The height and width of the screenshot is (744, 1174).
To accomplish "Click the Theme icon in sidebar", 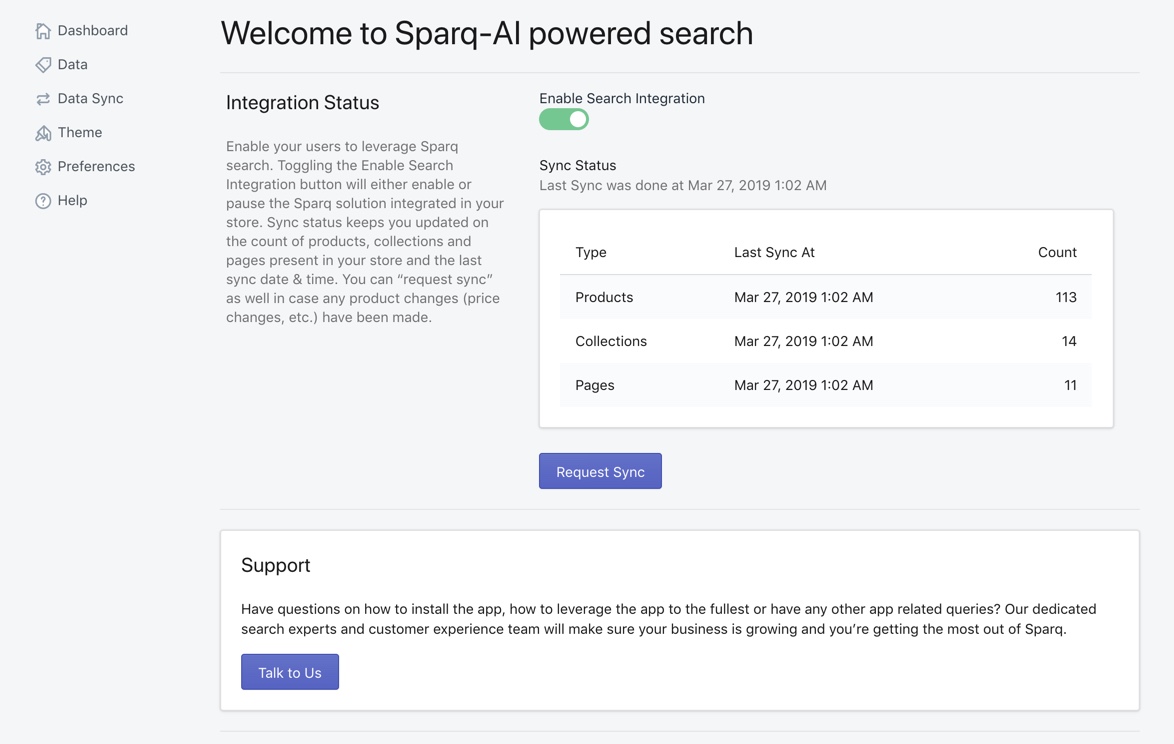I will point(43,133).
